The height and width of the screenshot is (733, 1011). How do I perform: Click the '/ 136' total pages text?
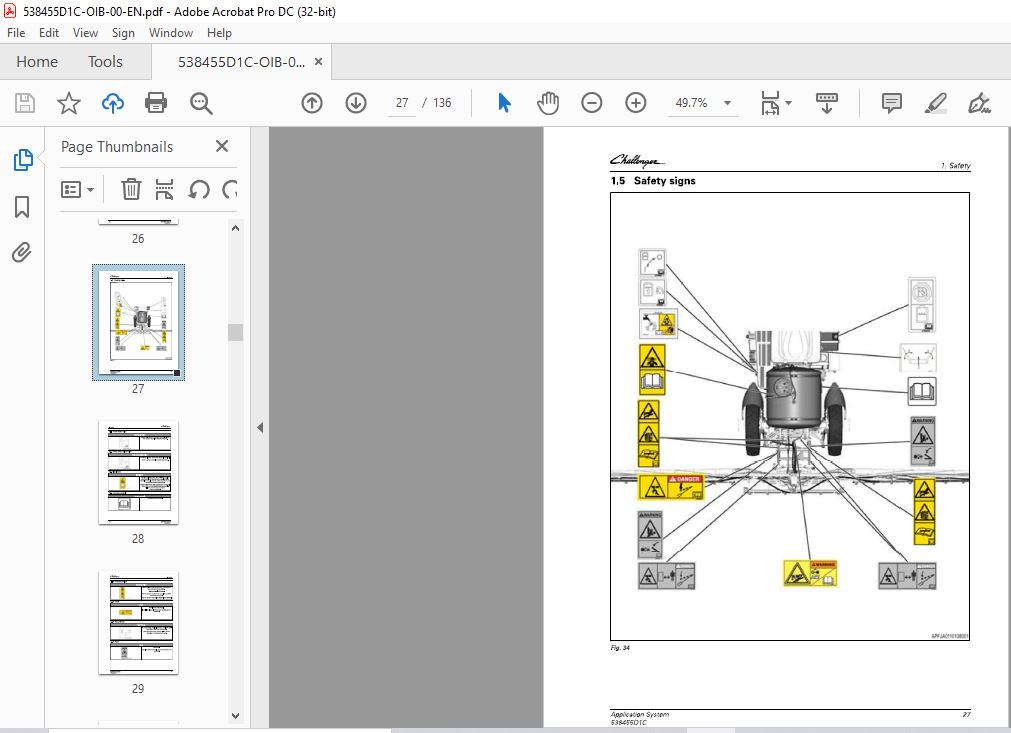pos(437,103)
